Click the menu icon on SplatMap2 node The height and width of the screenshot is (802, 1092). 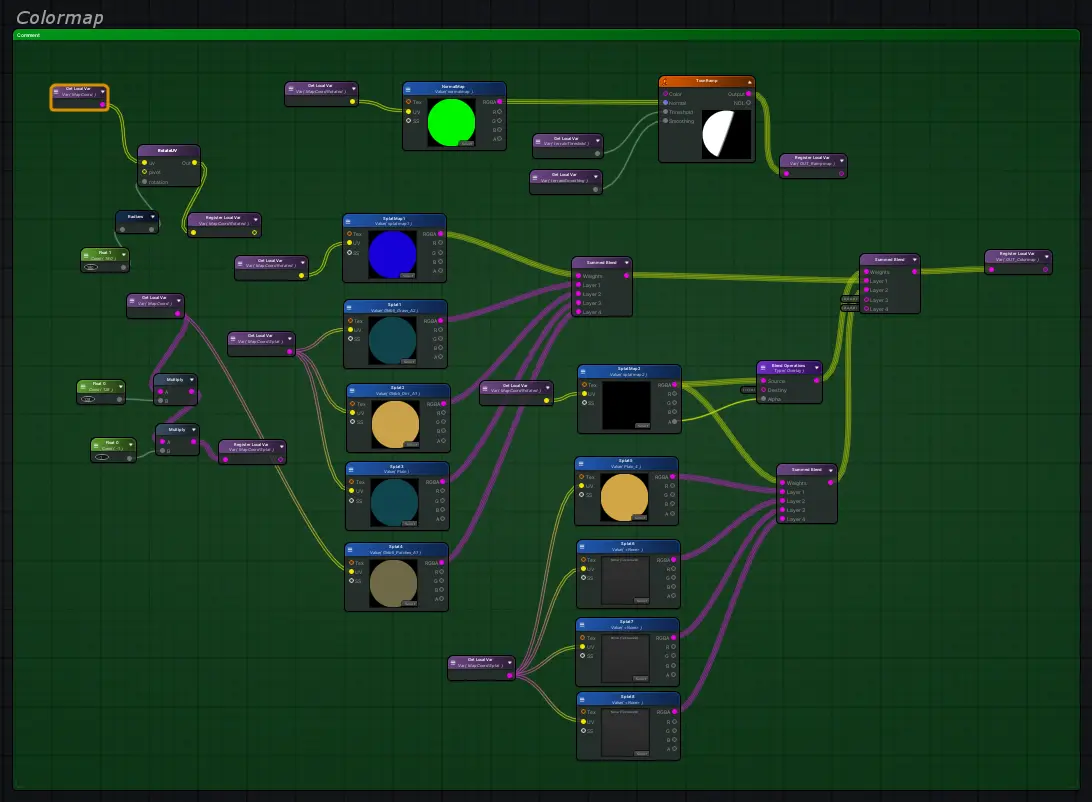coord(584,371)
